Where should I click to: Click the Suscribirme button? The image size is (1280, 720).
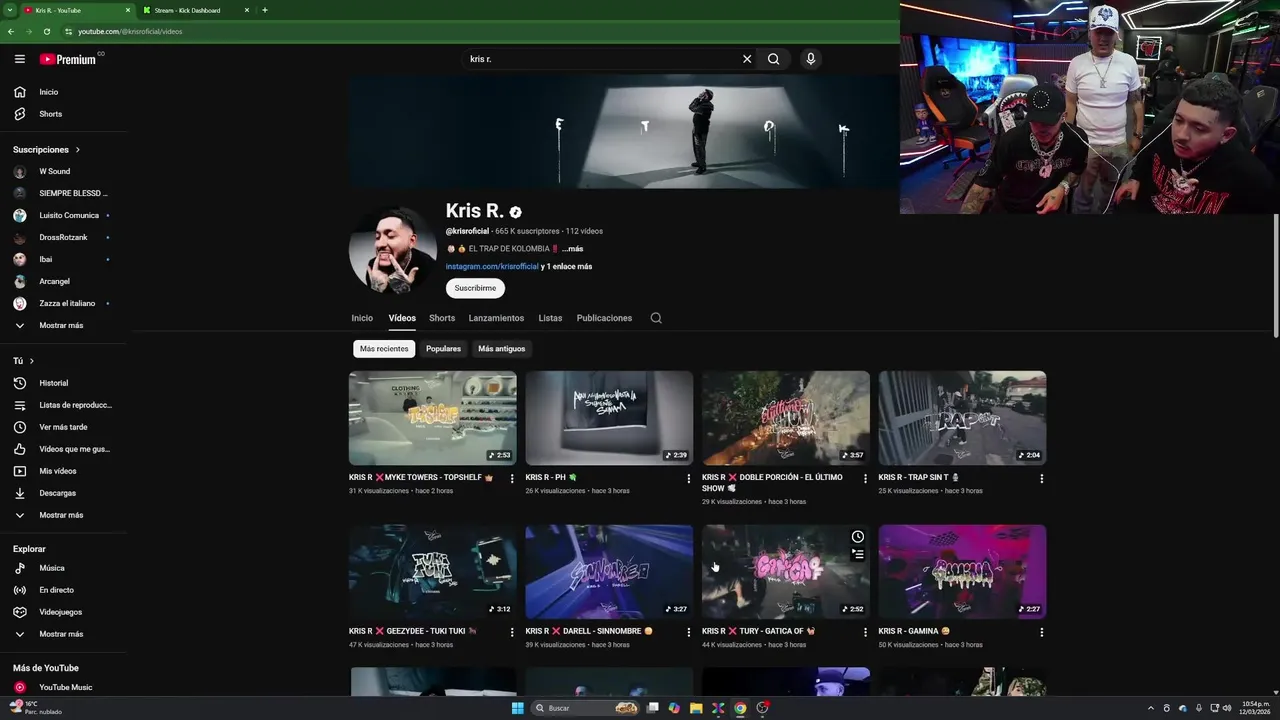point(475,288)
